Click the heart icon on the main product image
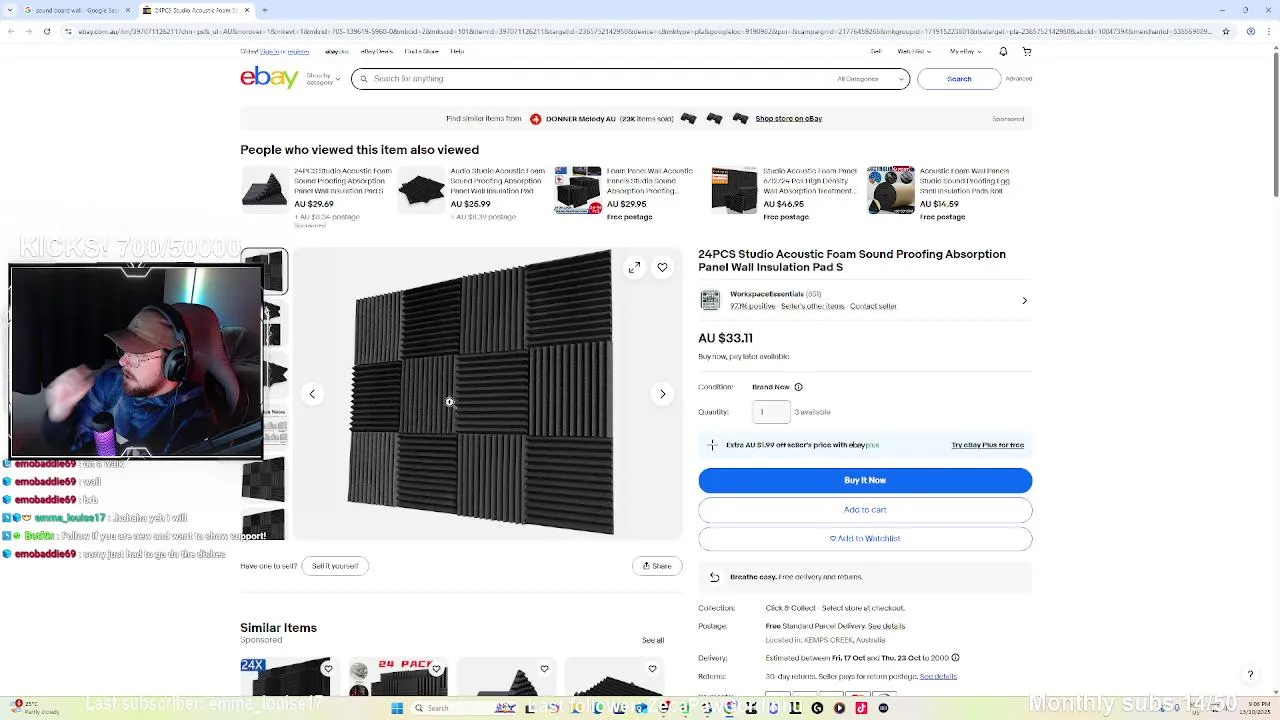 coord(662,268)
